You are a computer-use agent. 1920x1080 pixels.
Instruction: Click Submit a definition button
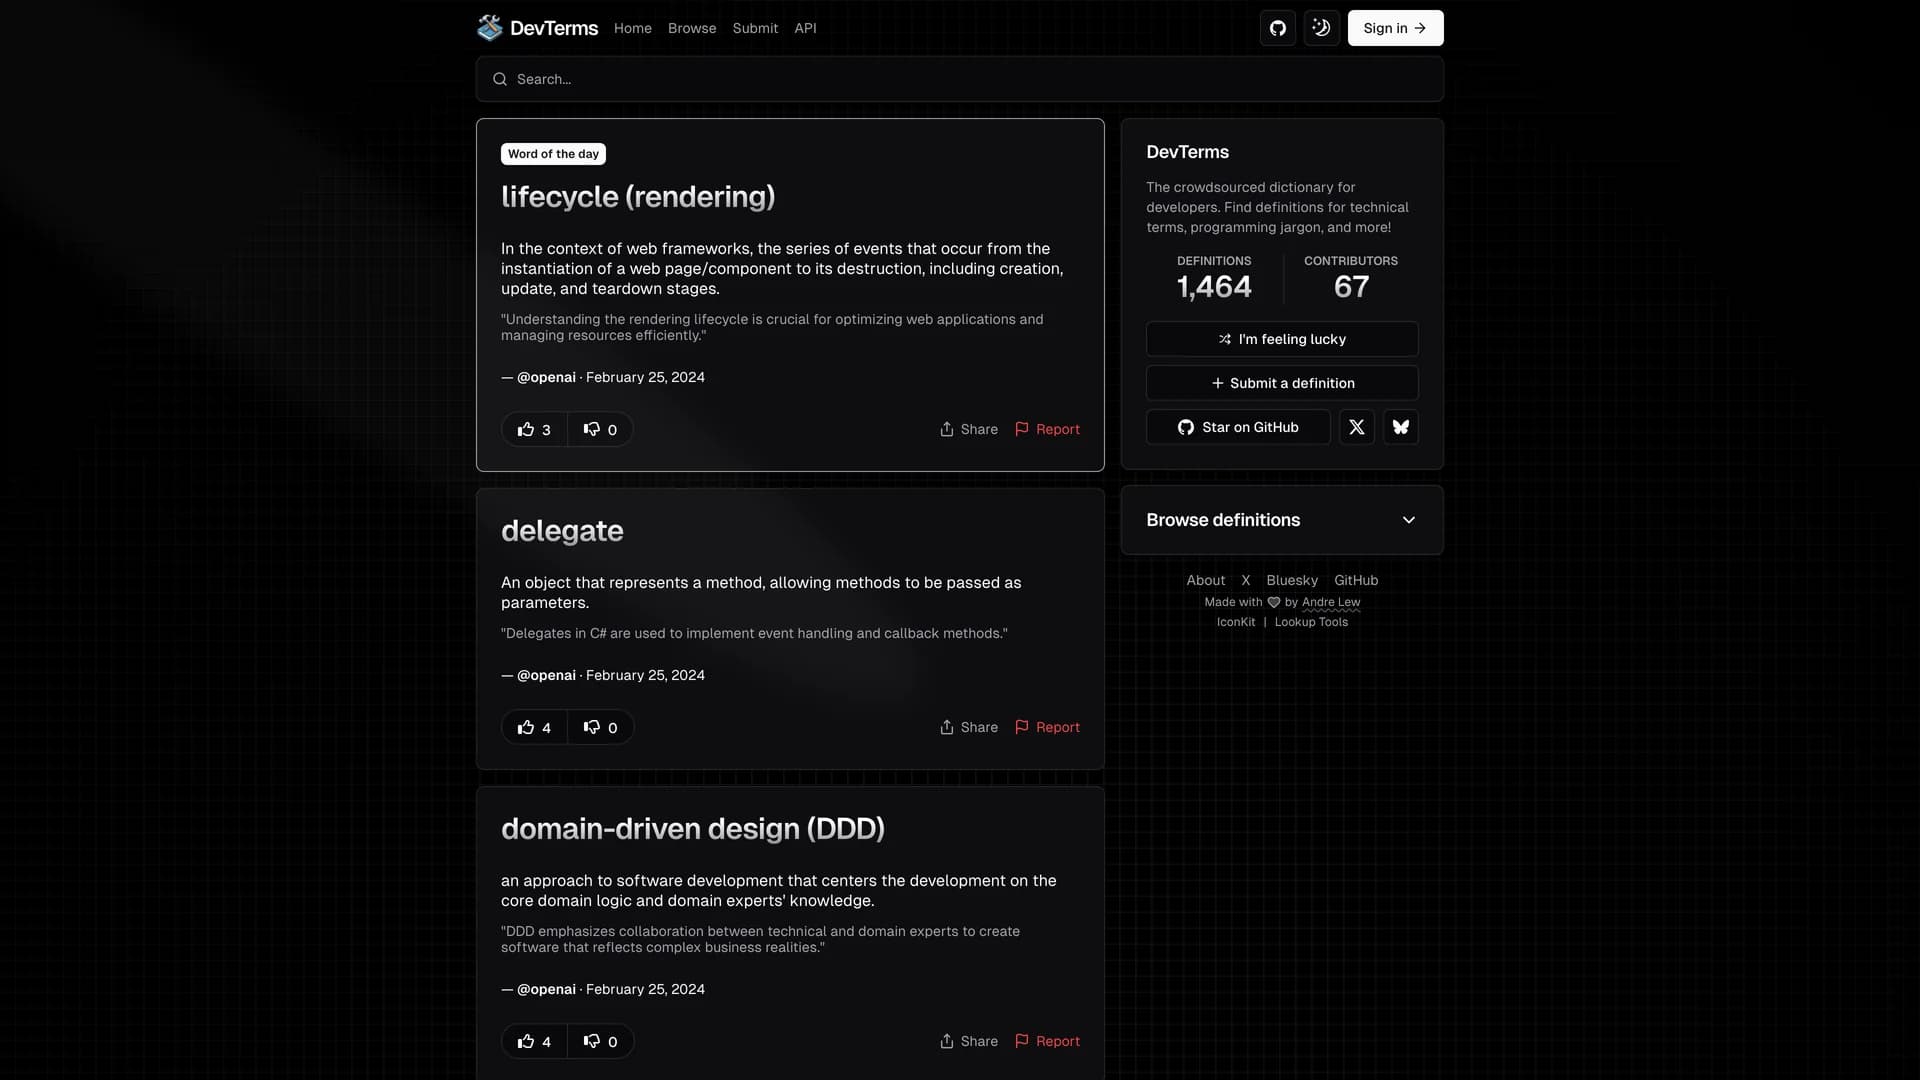coord(1282,383)
